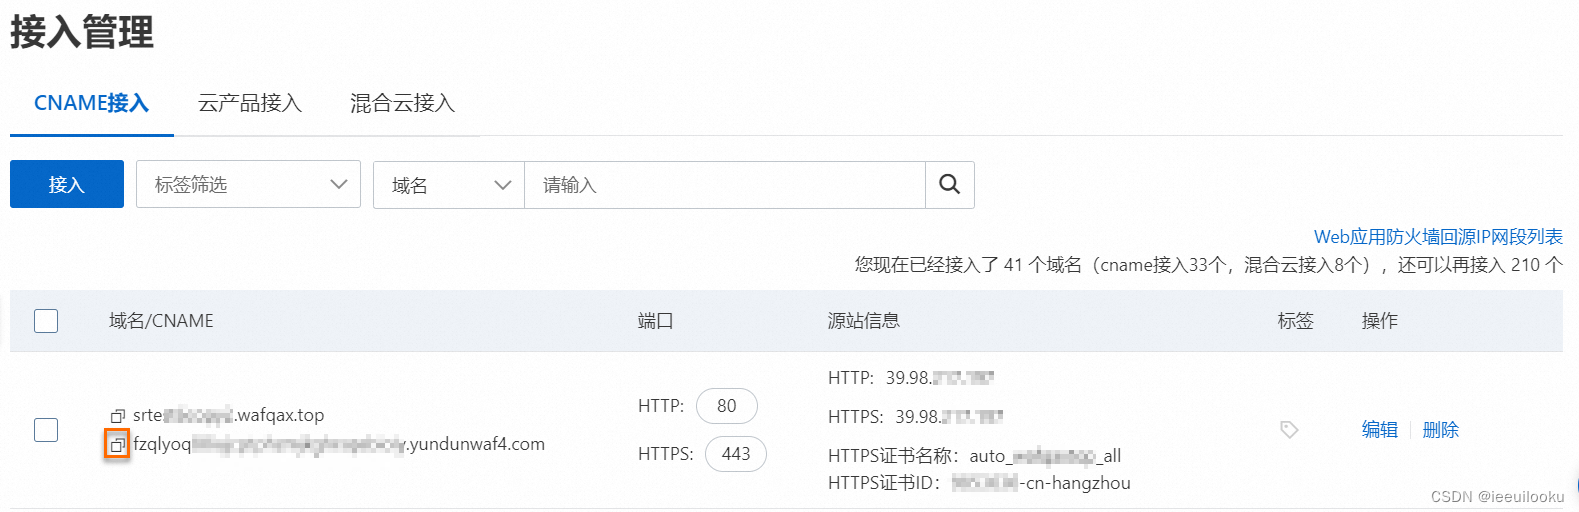
Task: Click the 源站信息 column header
Action: tap(864, 321)
